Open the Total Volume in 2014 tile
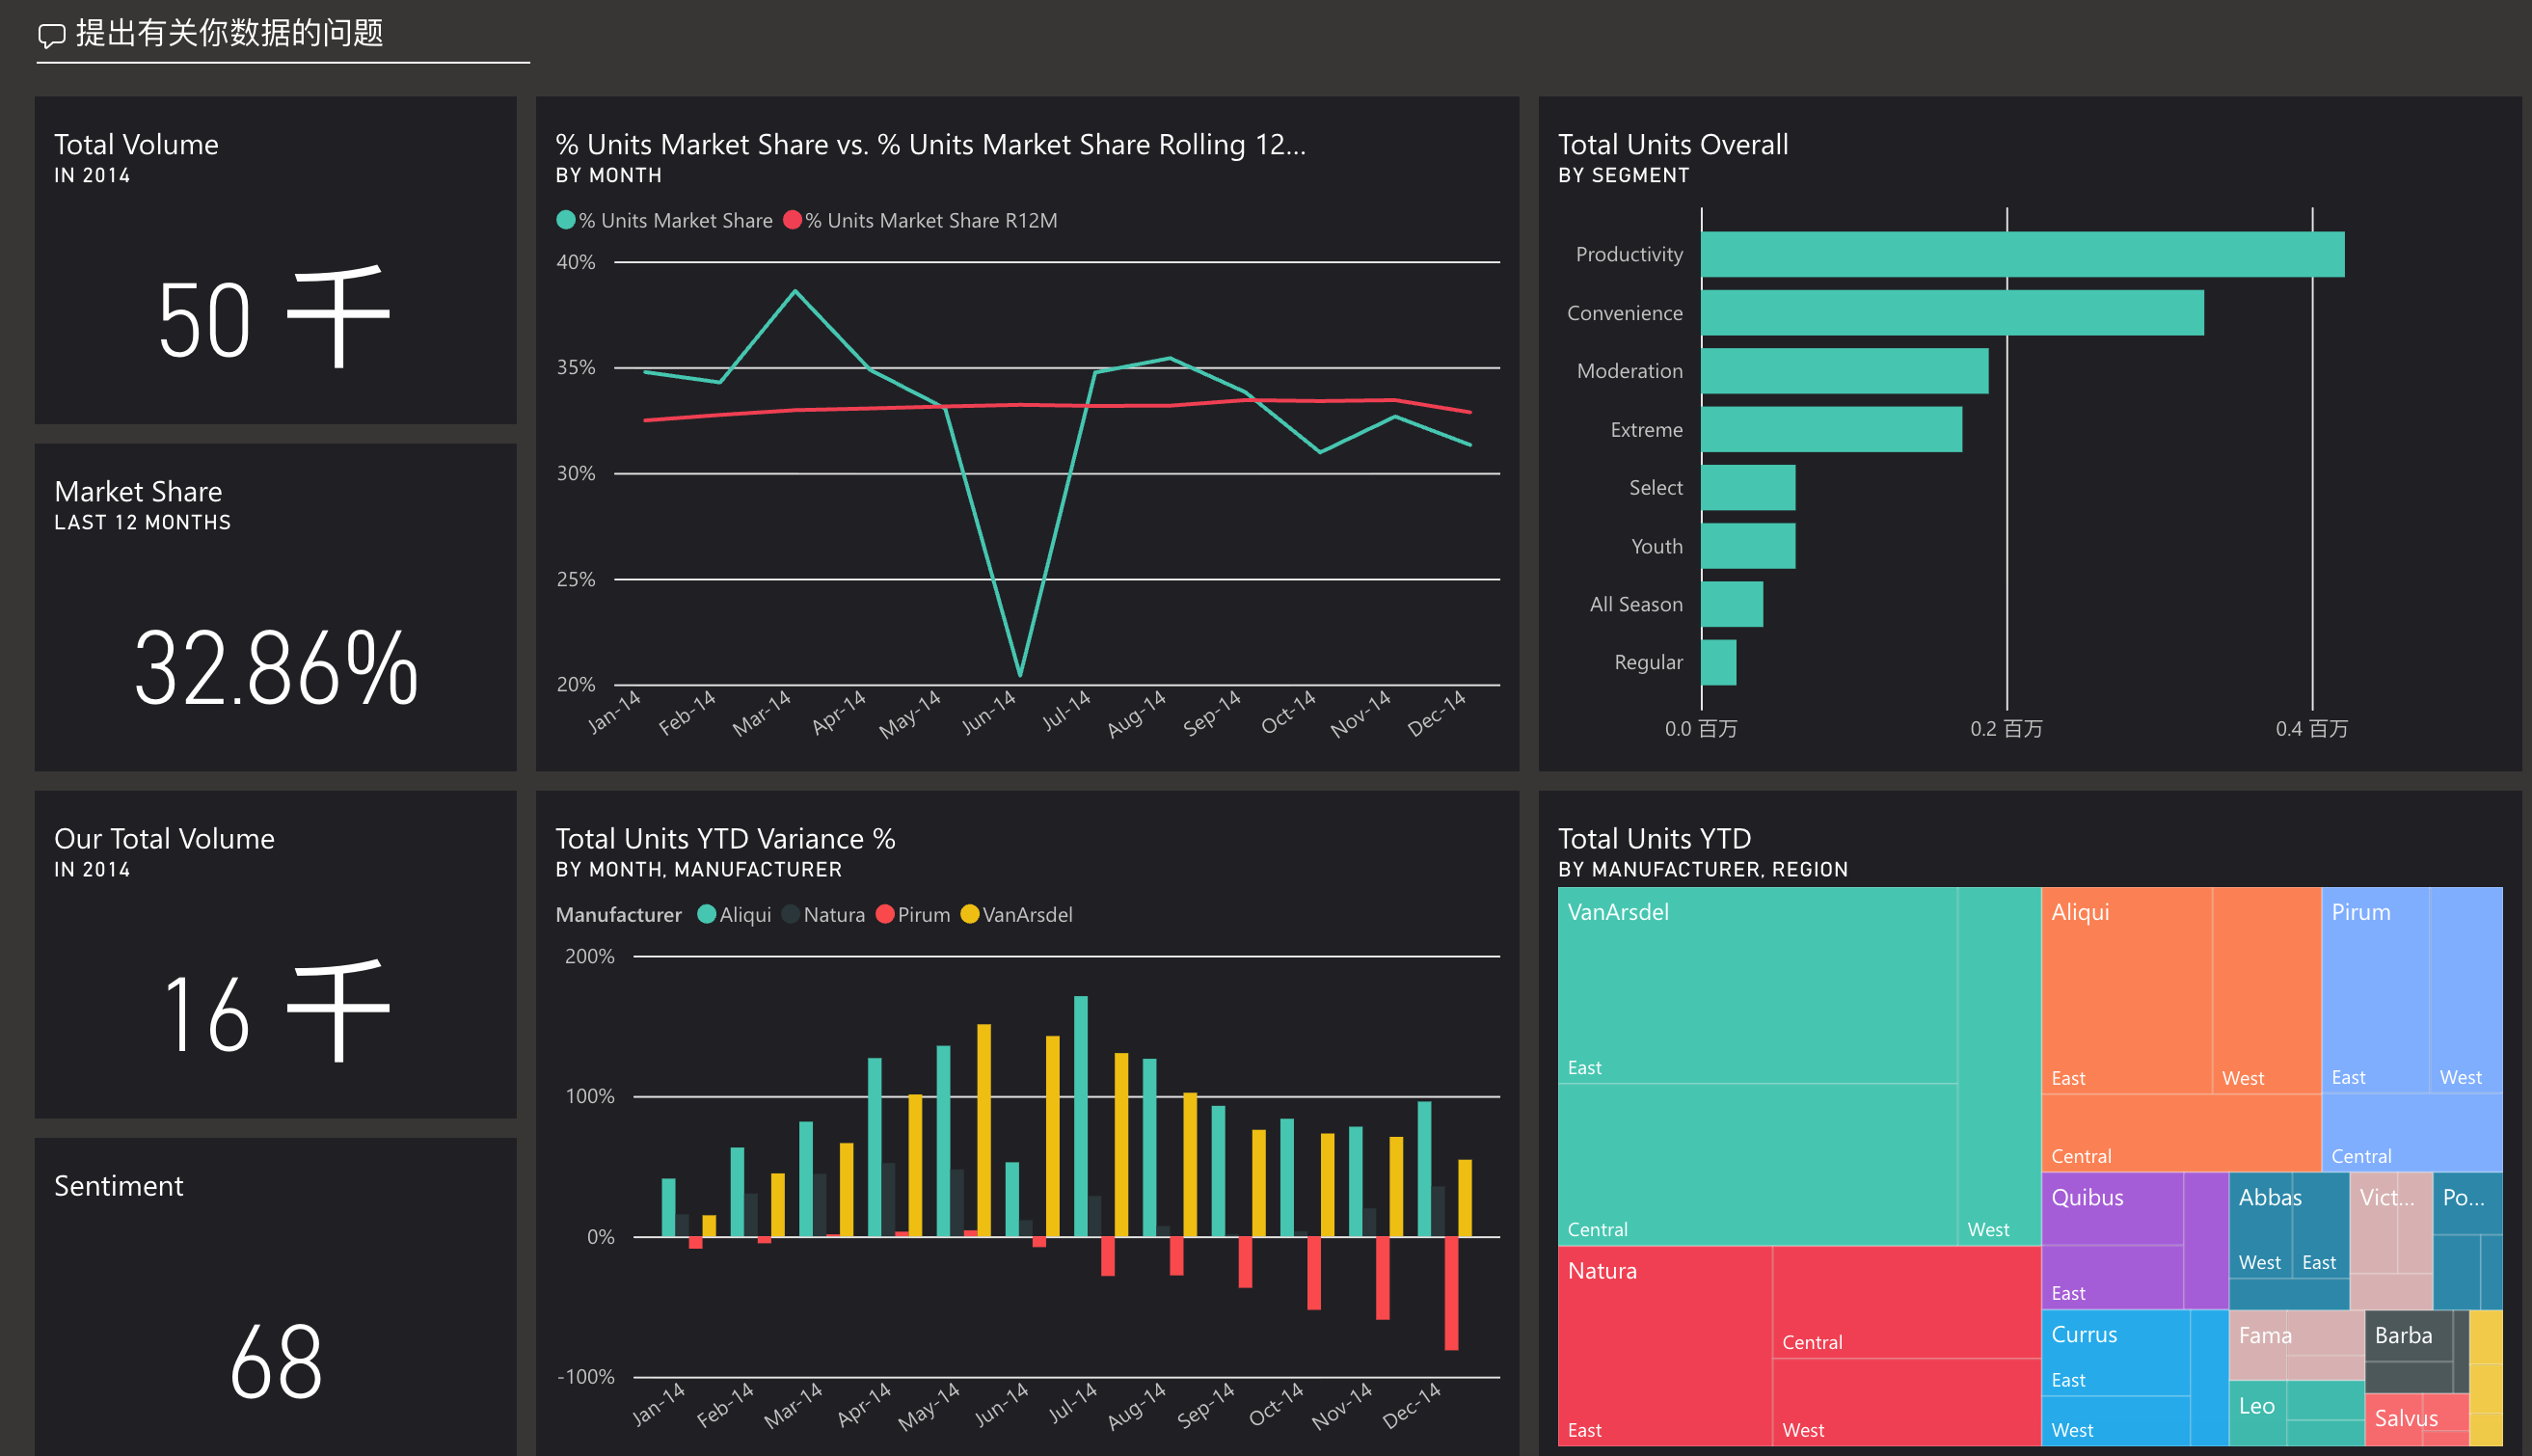 pyautogui.click(x=275, y=260)
